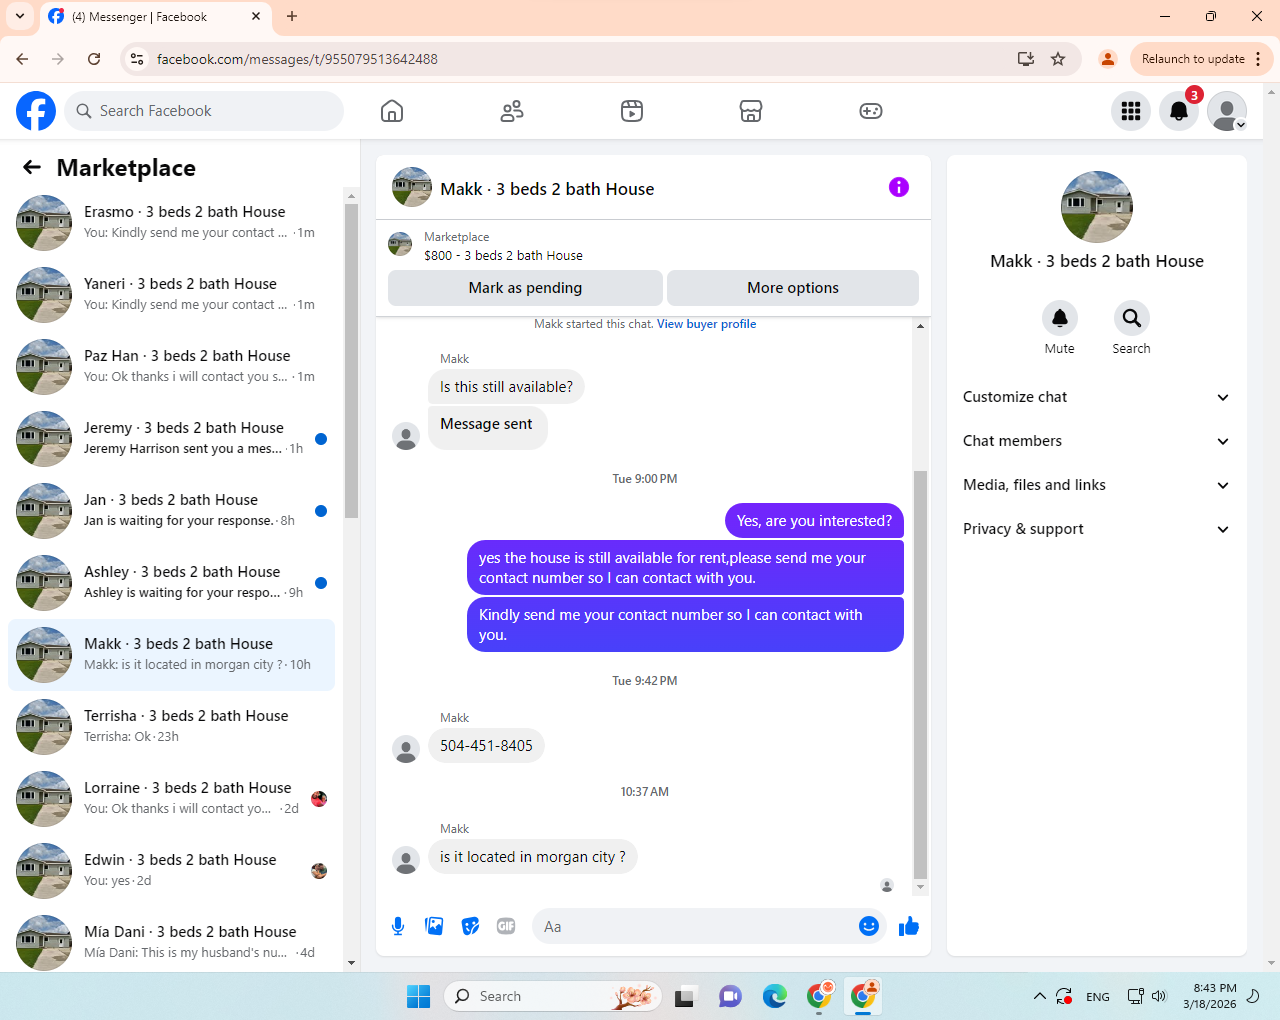This screenshot has height=1020, width=1280.
Task: Open the emoji picker smiley icon
Action: pos(869,926)
